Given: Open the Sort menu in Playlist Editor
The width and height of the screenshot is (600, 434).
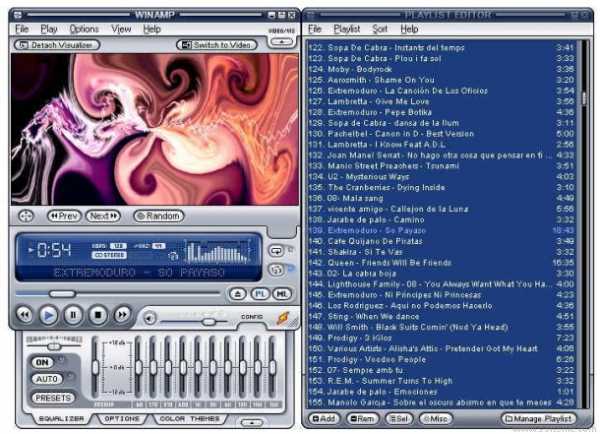Looking at the screenshot, I should click(380, 29).
